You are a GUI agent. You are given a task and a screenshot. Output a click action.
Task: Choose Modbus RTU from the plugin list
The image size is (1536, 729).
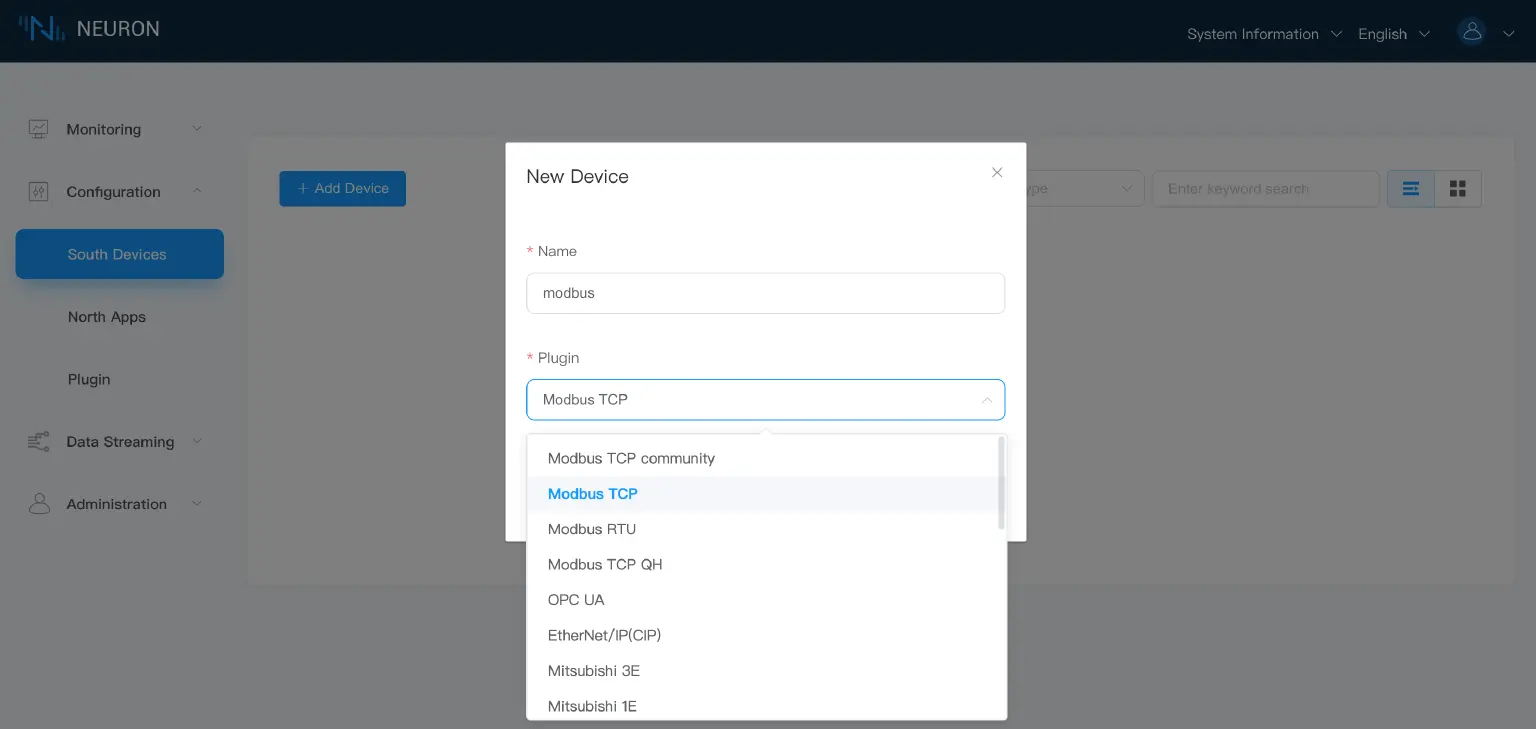tap(591, 529)
